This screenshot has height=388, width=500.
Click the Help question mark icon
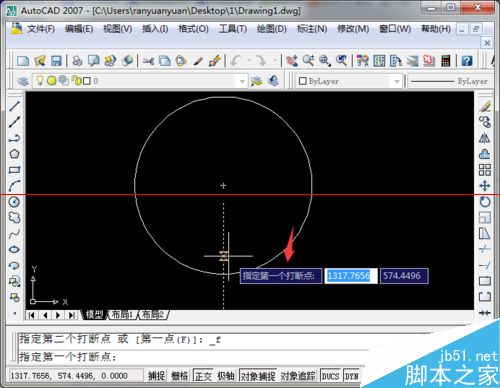pos(467,61)
